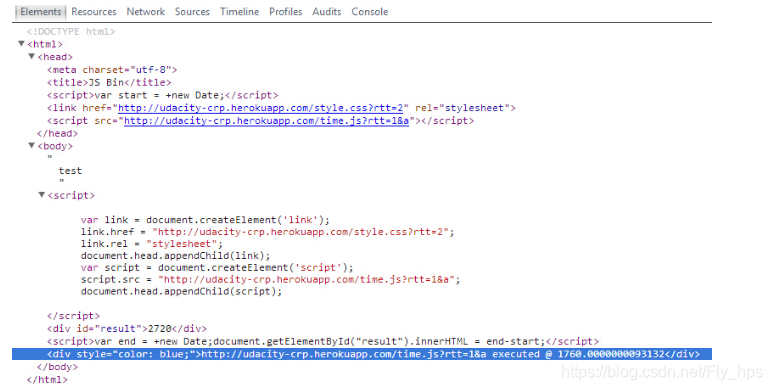The width and height of the screenshot is (772, 390).
Task: Select the 'test' text node
Action: pos(70,171)
